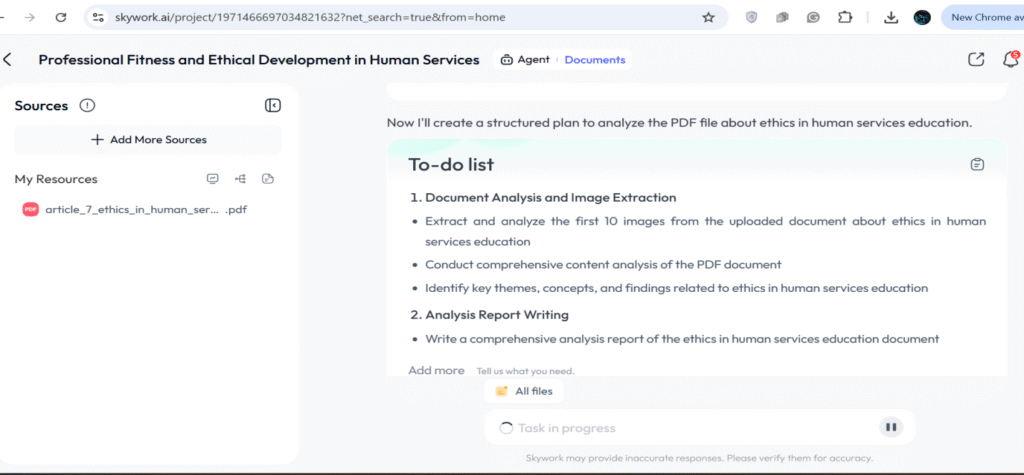Switch to the Agent tab
The width and height of the screenshot is (1024, 475).
click(x=525, y=60)
